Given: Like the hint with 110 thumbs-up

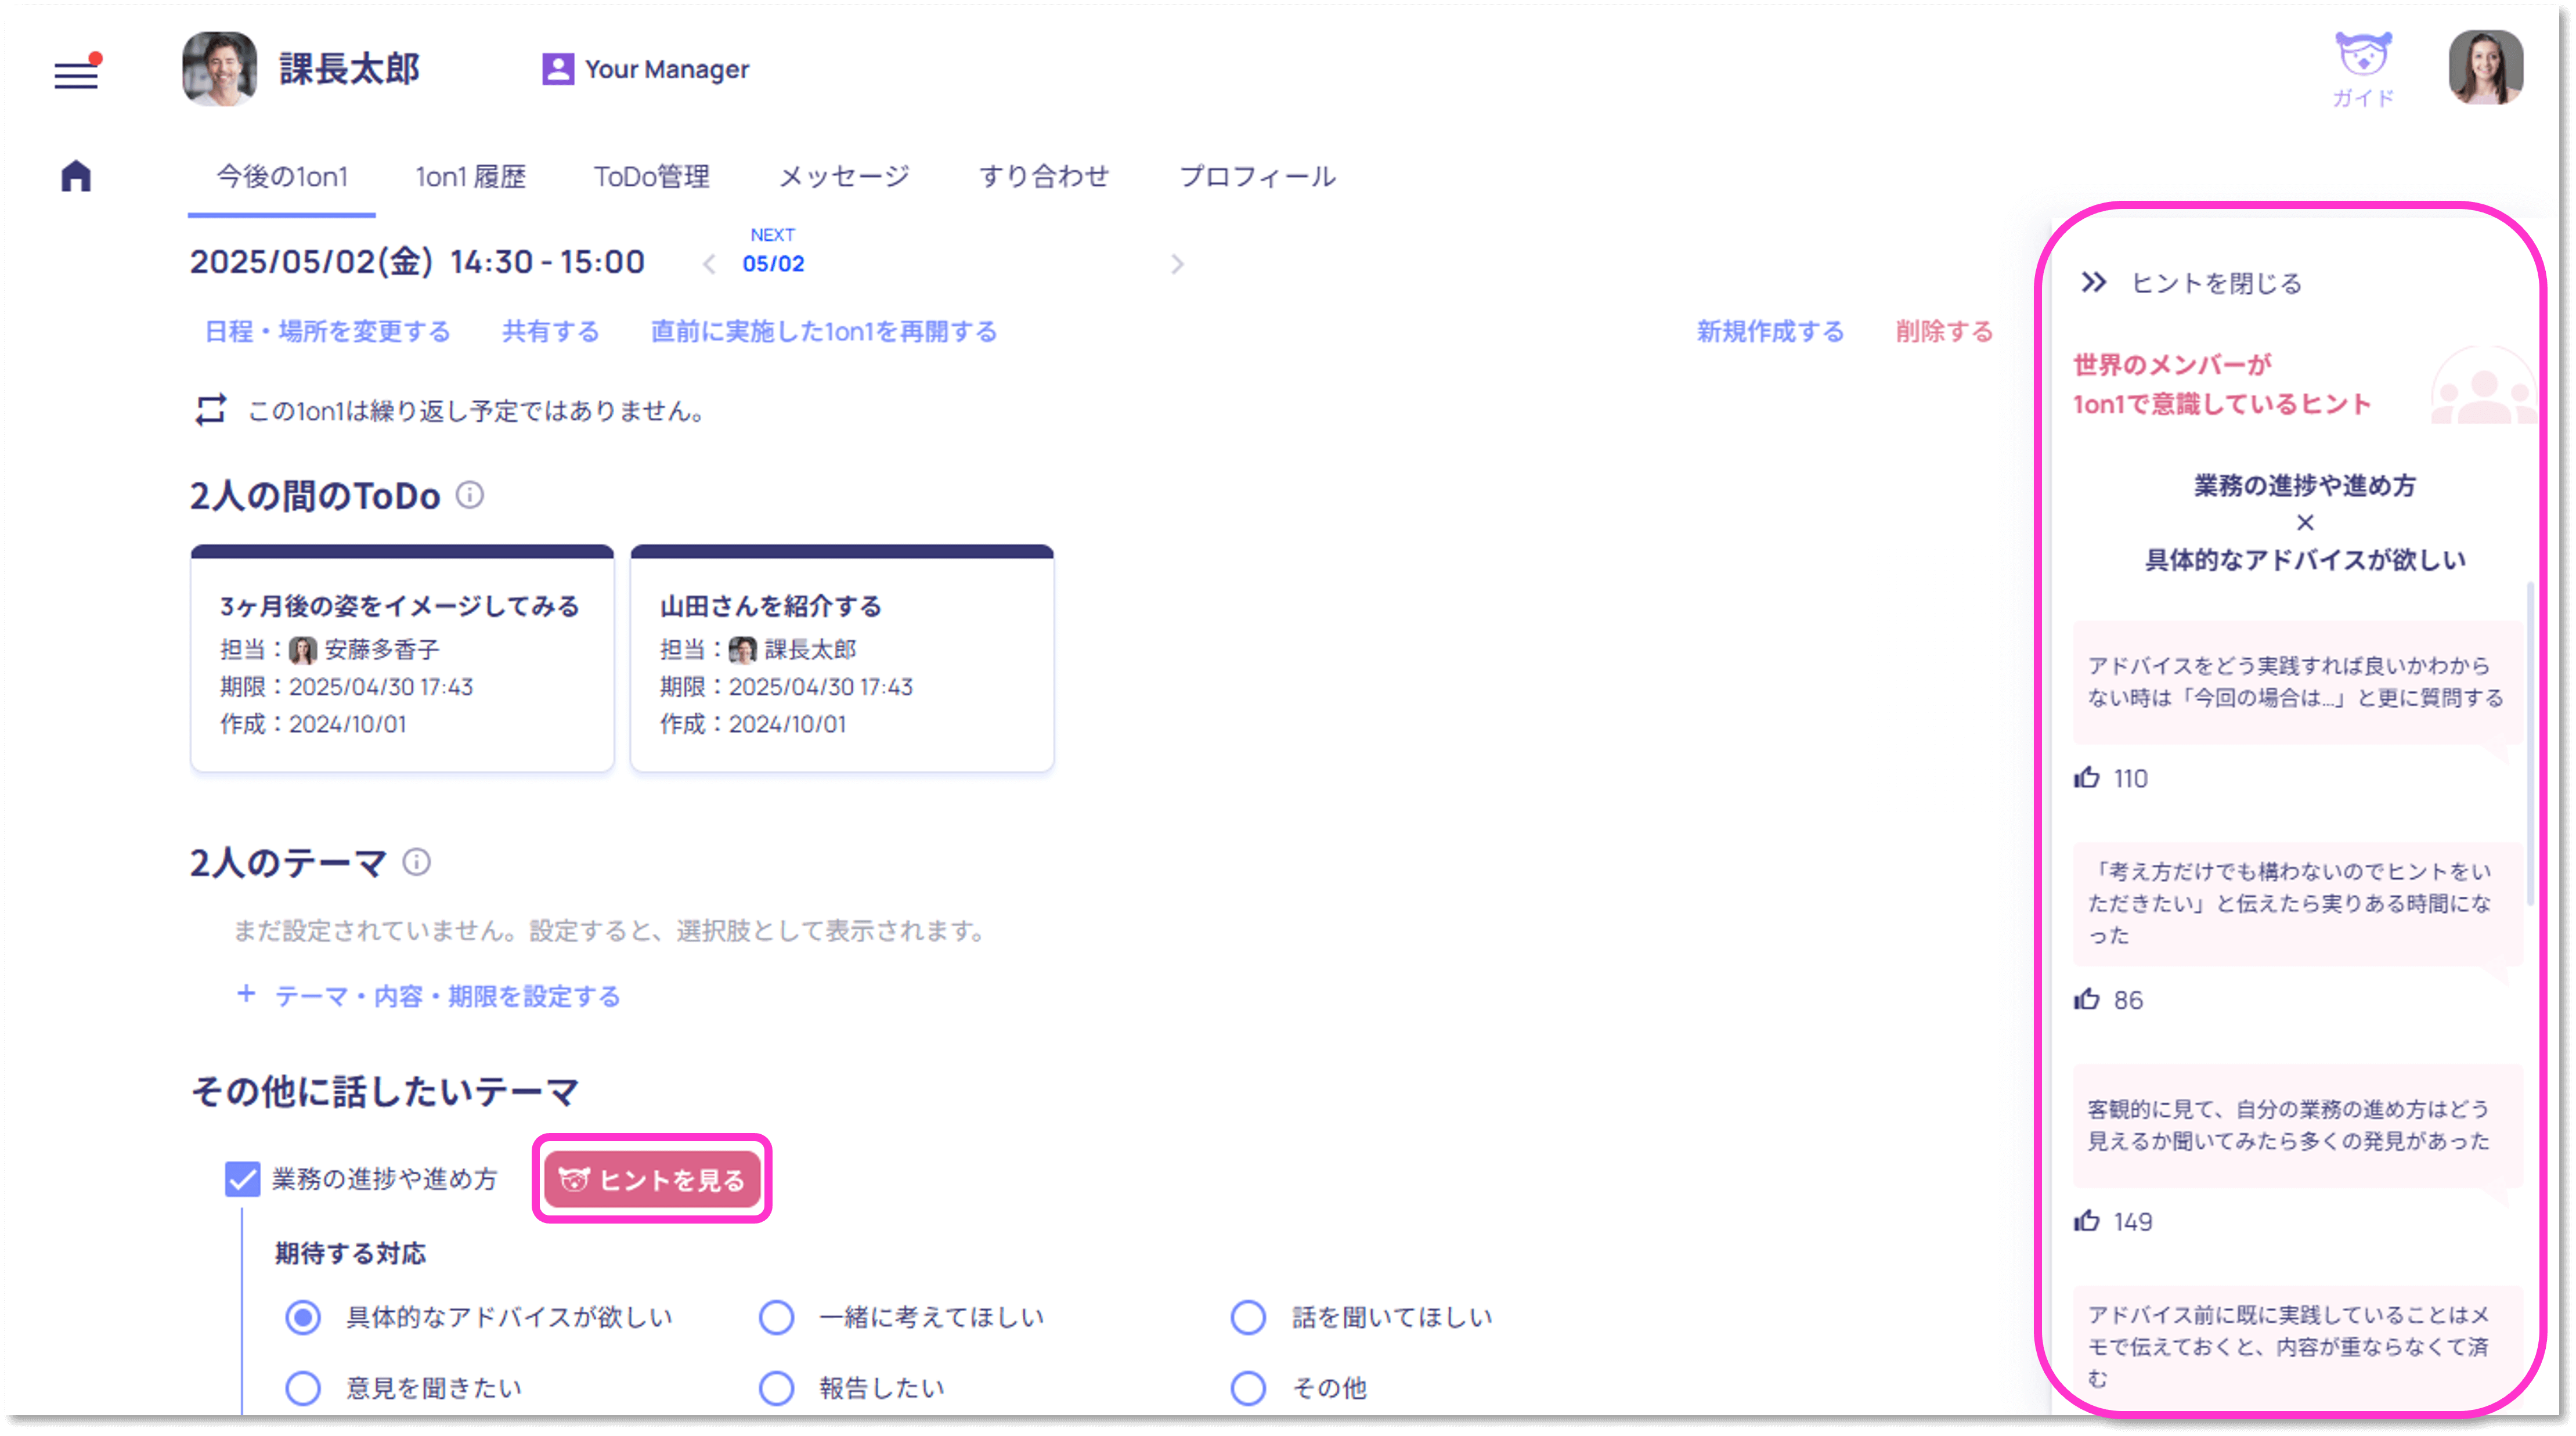Looking at the screenshot, I should coord(2087,778).
